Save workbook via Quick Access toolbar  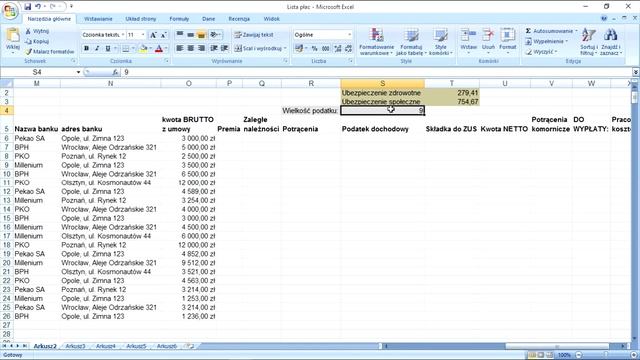(27, 7)
